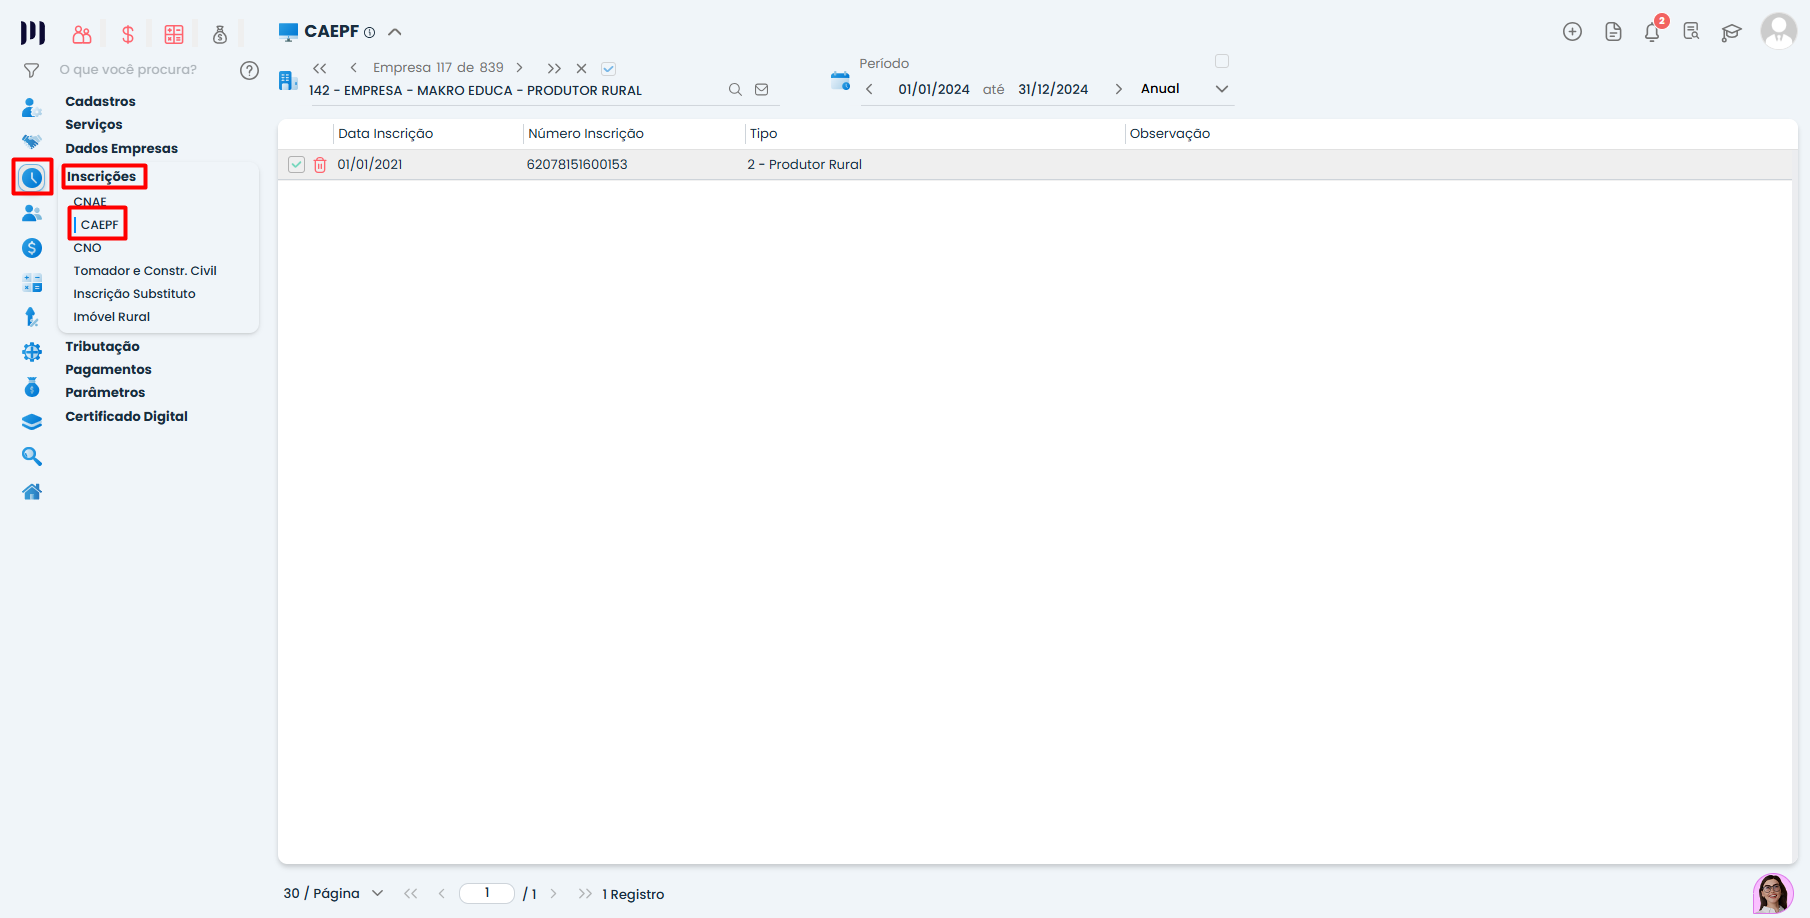Open the handshake sidebar icon
The height and width of the screenshot is (918, 1810).
[32, 141]
